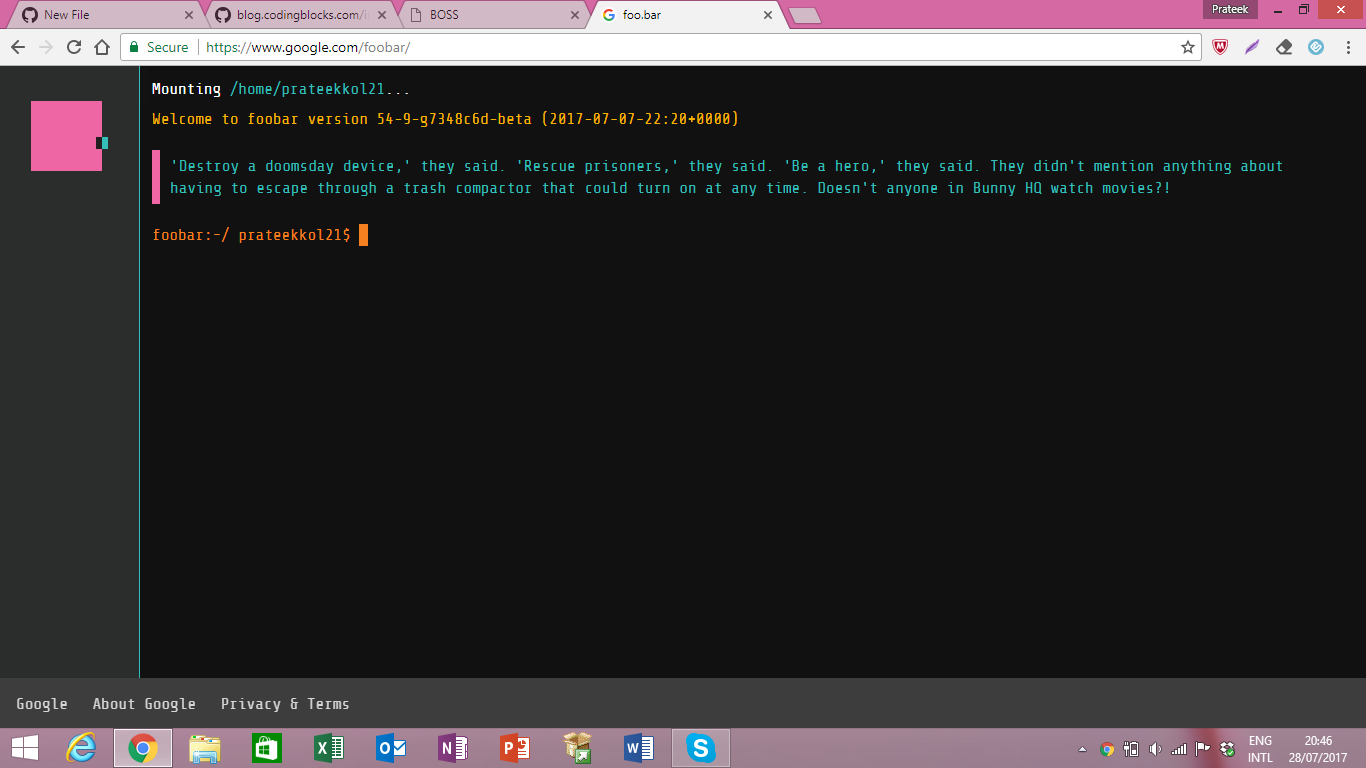This screenshot has height=768, width=1366.
Task: Open a new browser tab
Action: pyautogui.click(x=805, y=15)
